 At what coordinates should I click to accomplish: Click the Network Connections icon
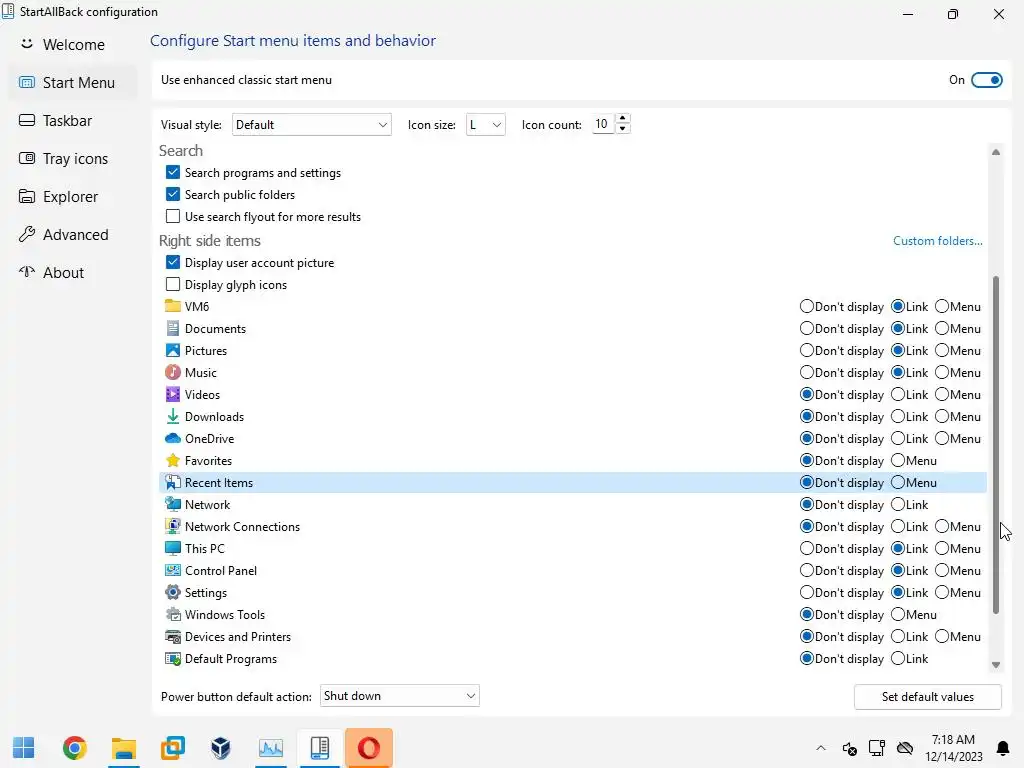[x=172, y=526]
